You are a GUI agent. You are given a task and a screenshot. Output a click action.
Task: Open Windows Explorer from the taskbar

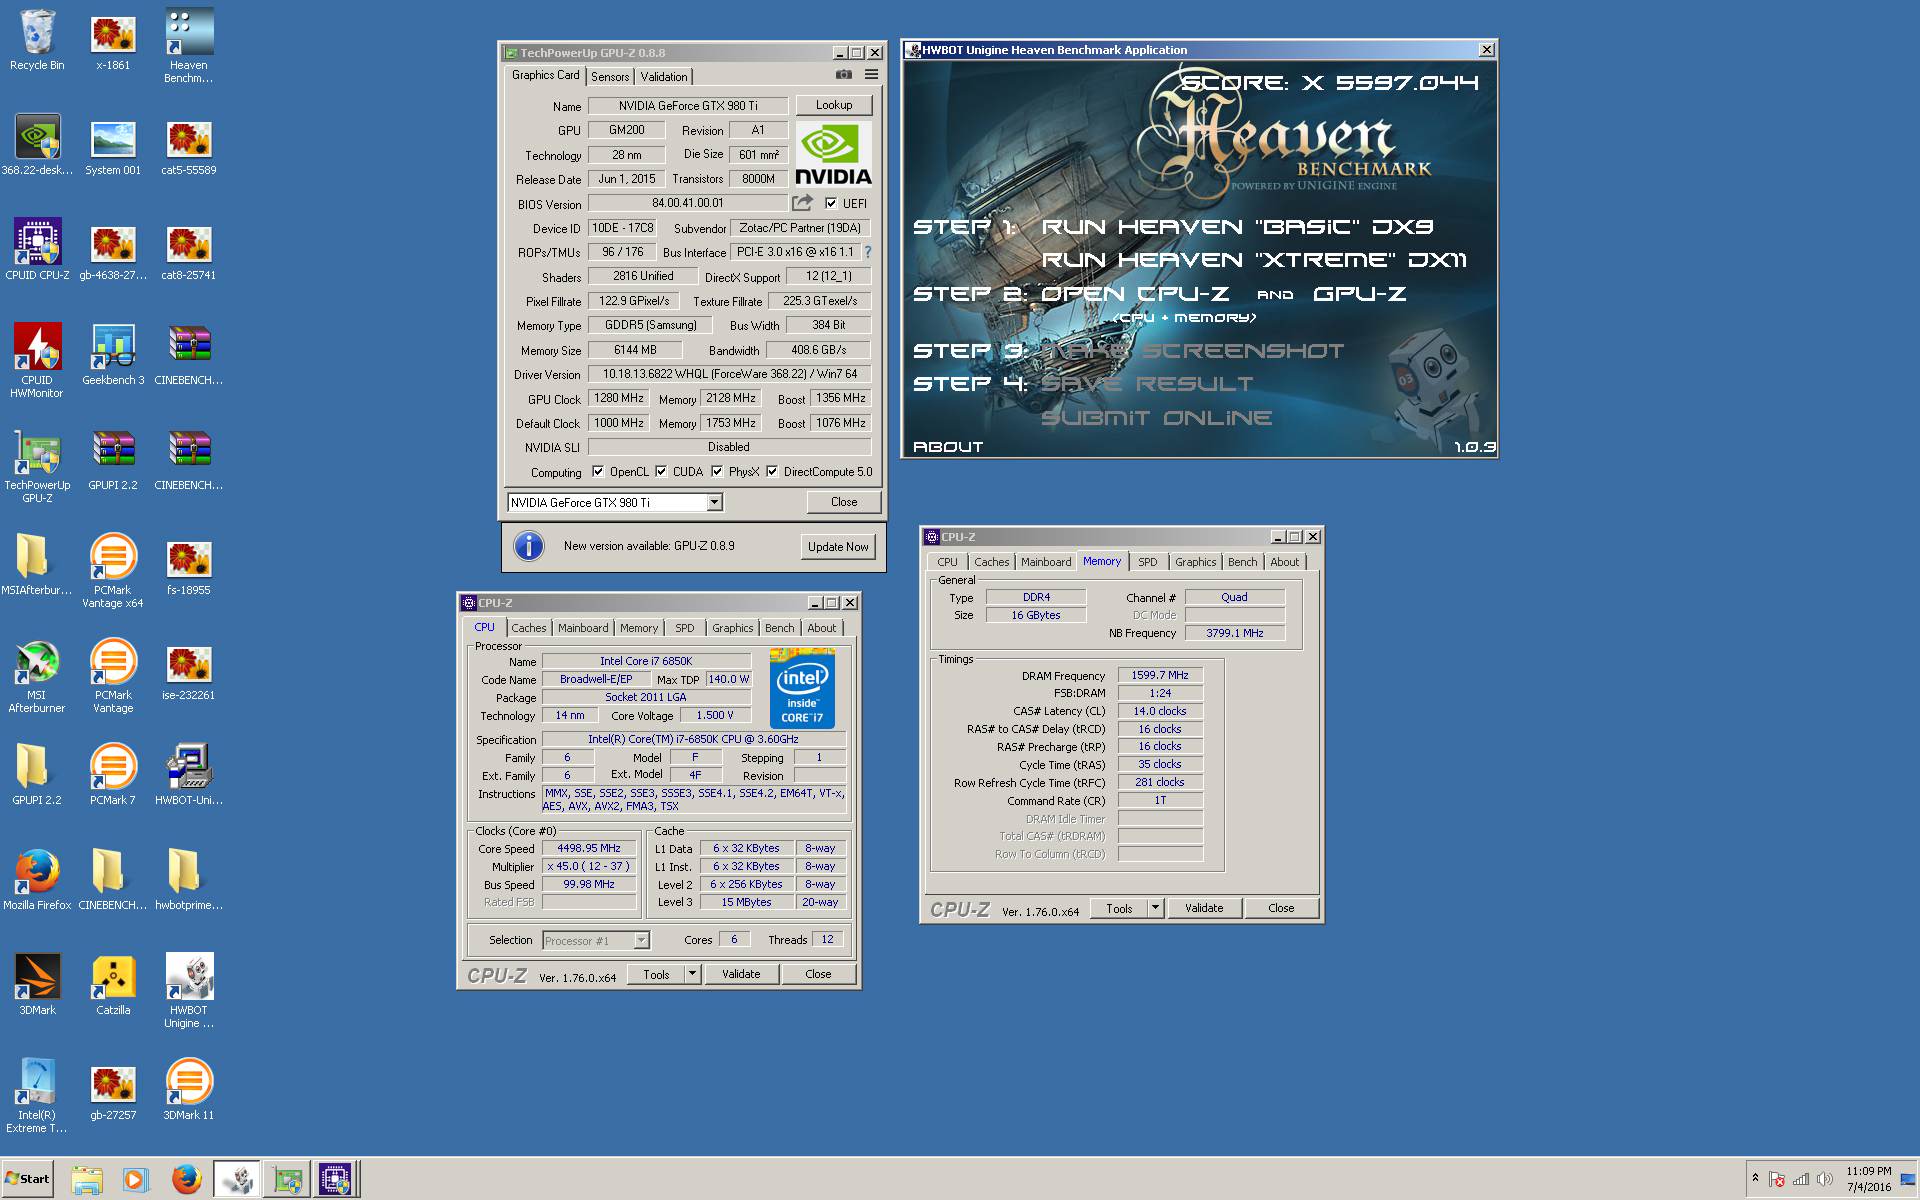tap(87, 1180)
